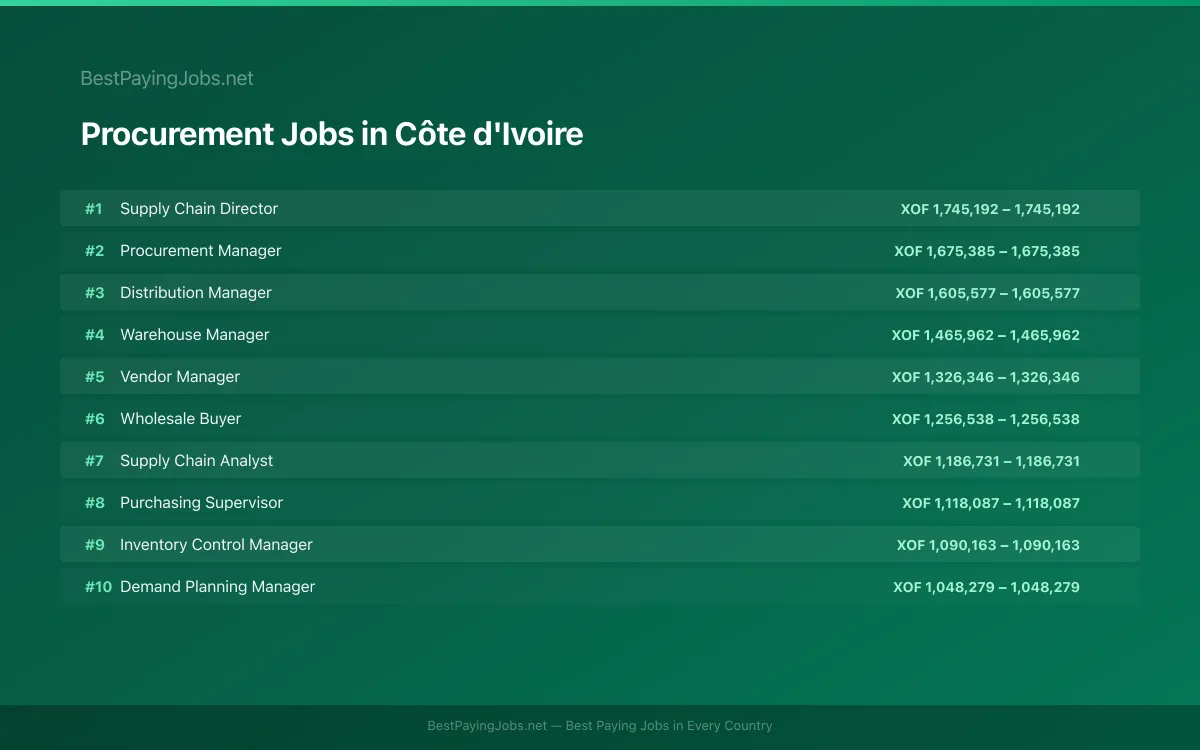
Task: Select the Supply Chain Analyst job title
Action: pos(197,461)
